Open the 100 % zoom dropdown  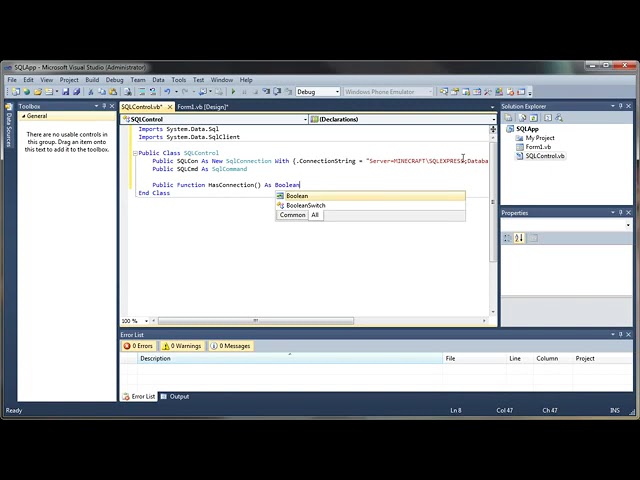[x=146, y=321]
